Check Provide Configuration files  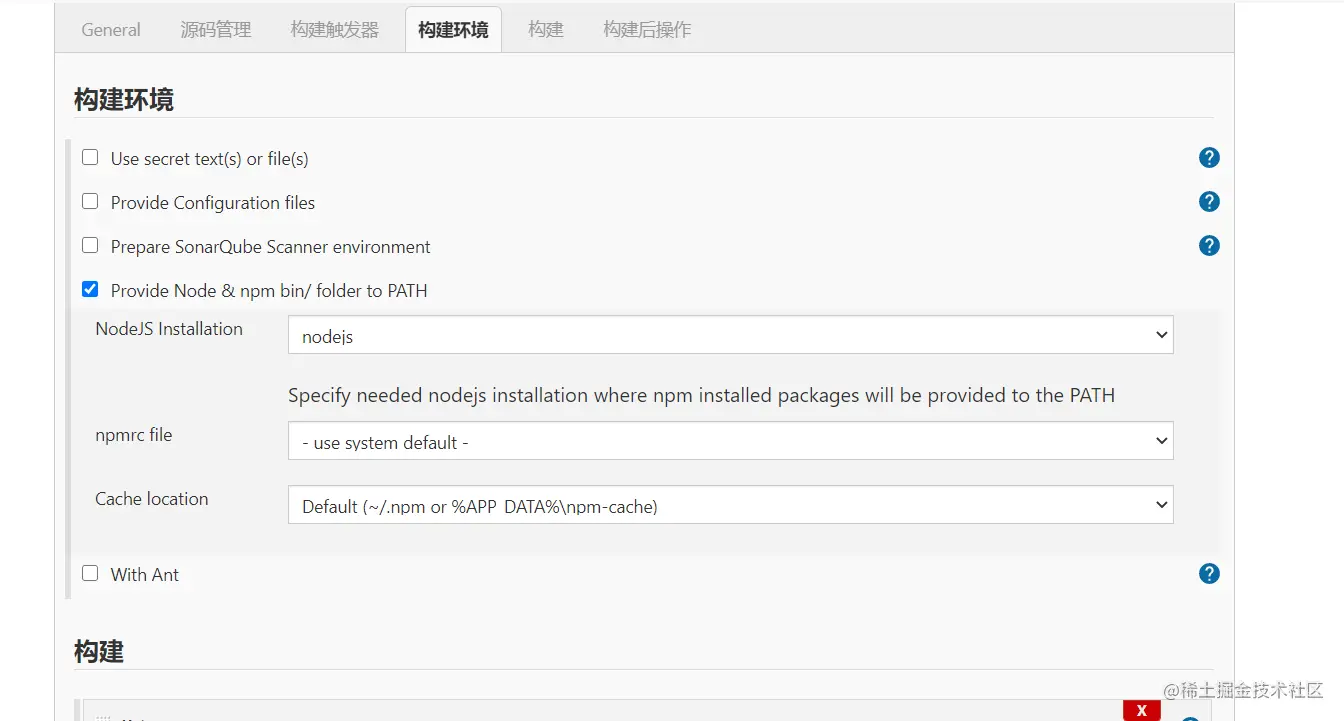[x=90, y=202]
